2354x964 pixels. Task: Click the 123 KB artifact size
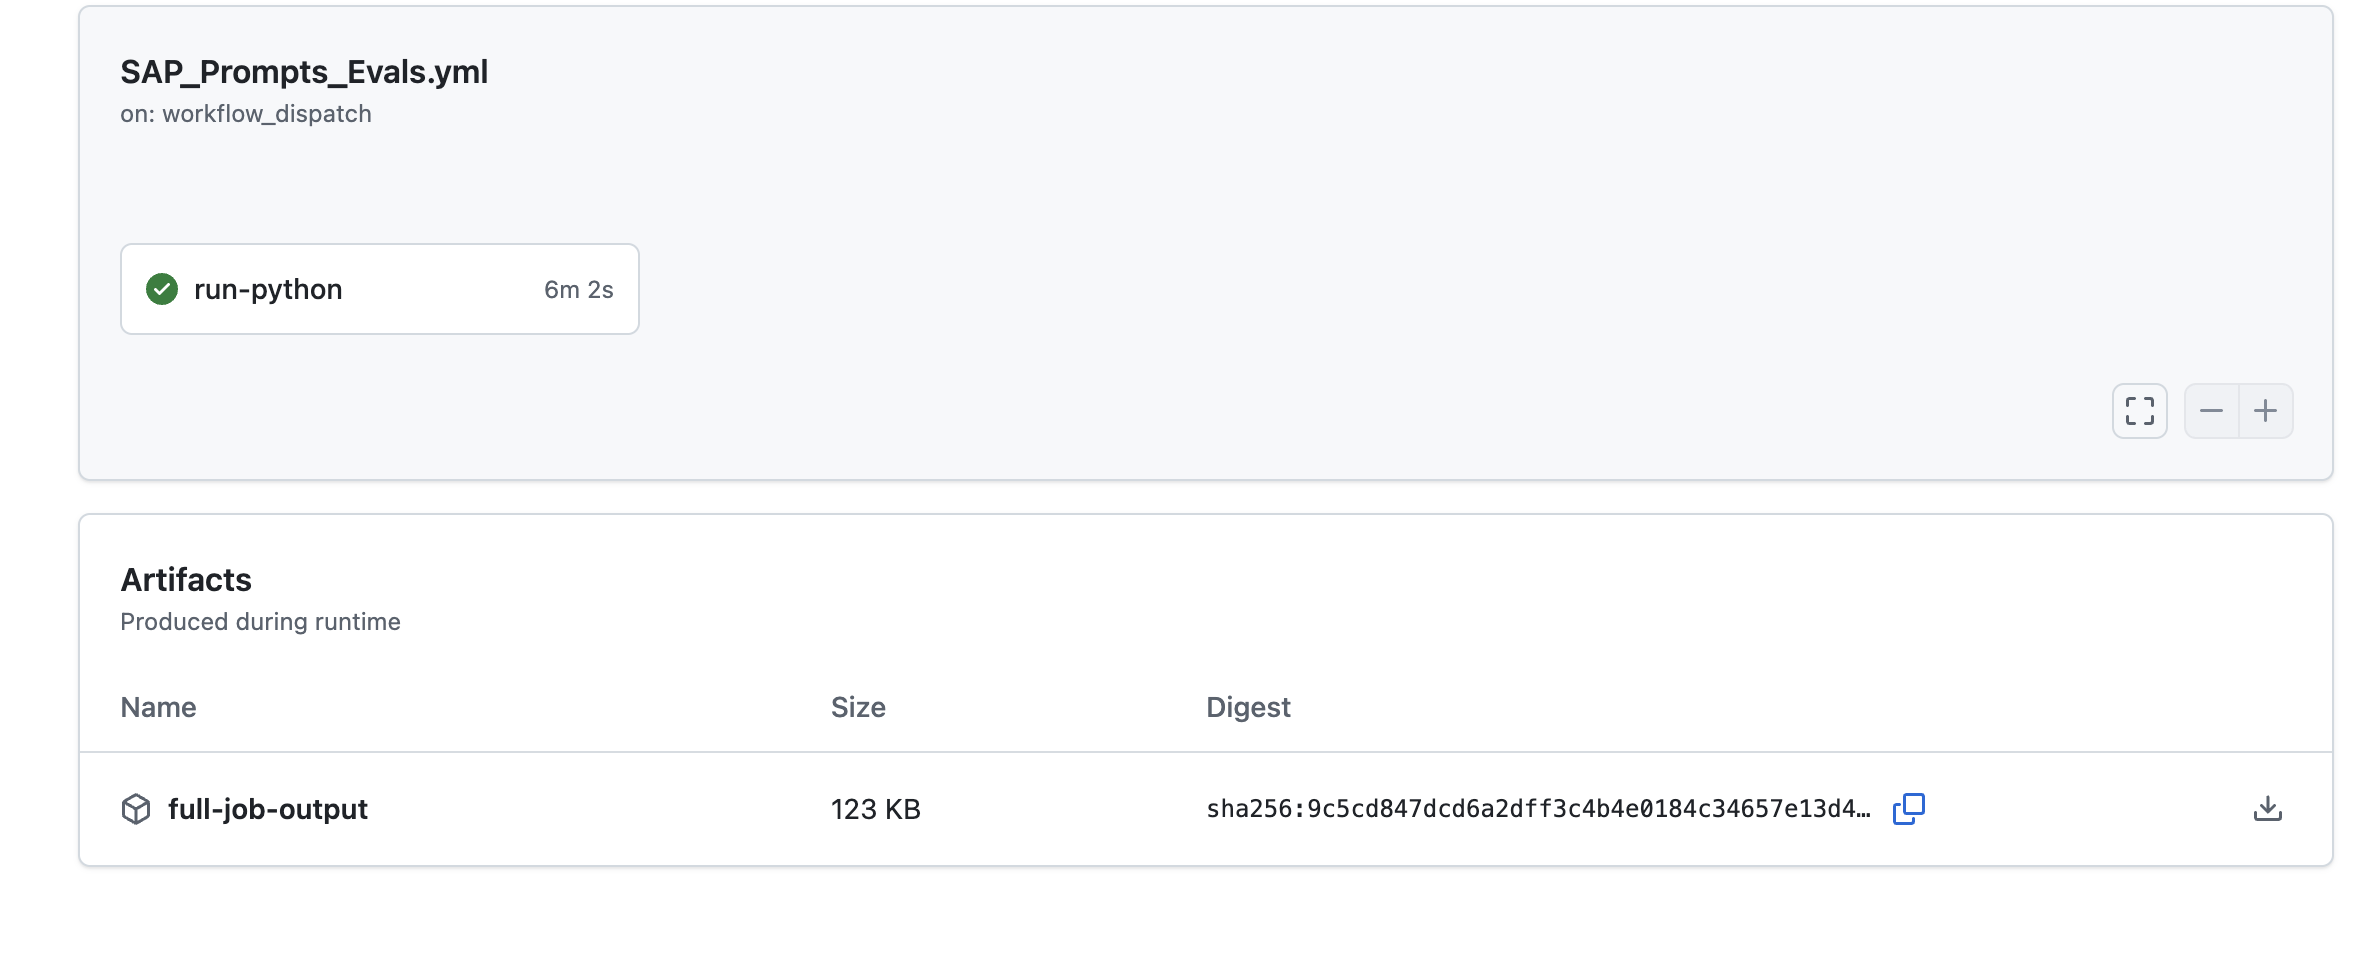click(875, 809)
